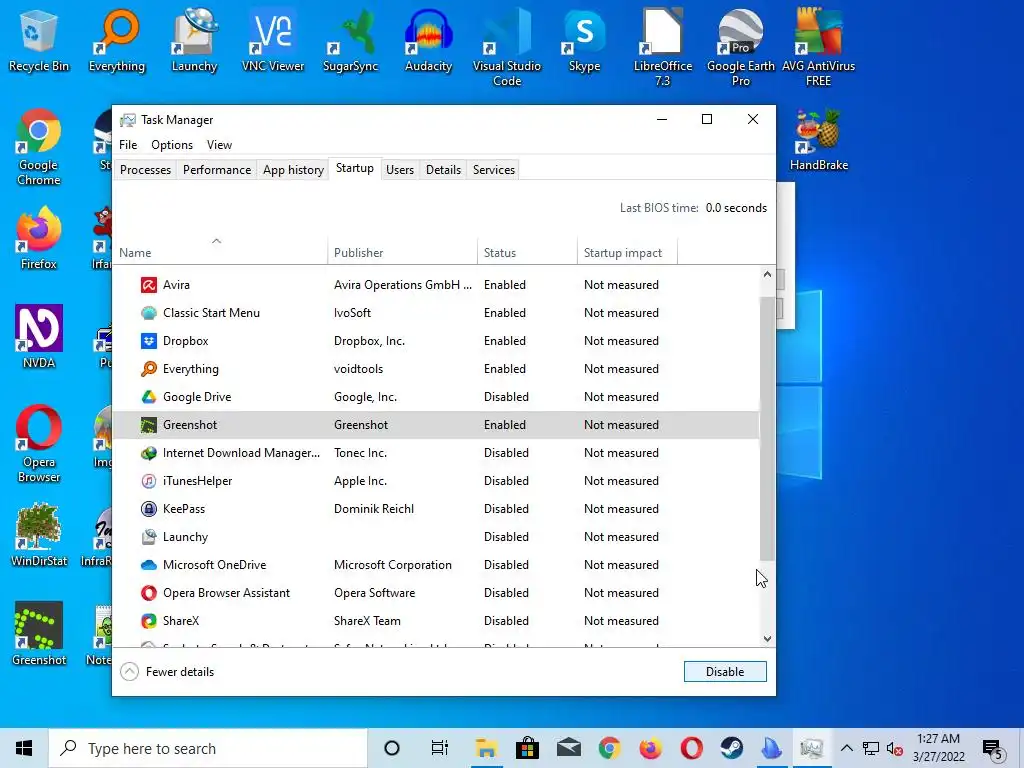Switch to the Performance tab

pyautogui.click(x=217, y=170)
